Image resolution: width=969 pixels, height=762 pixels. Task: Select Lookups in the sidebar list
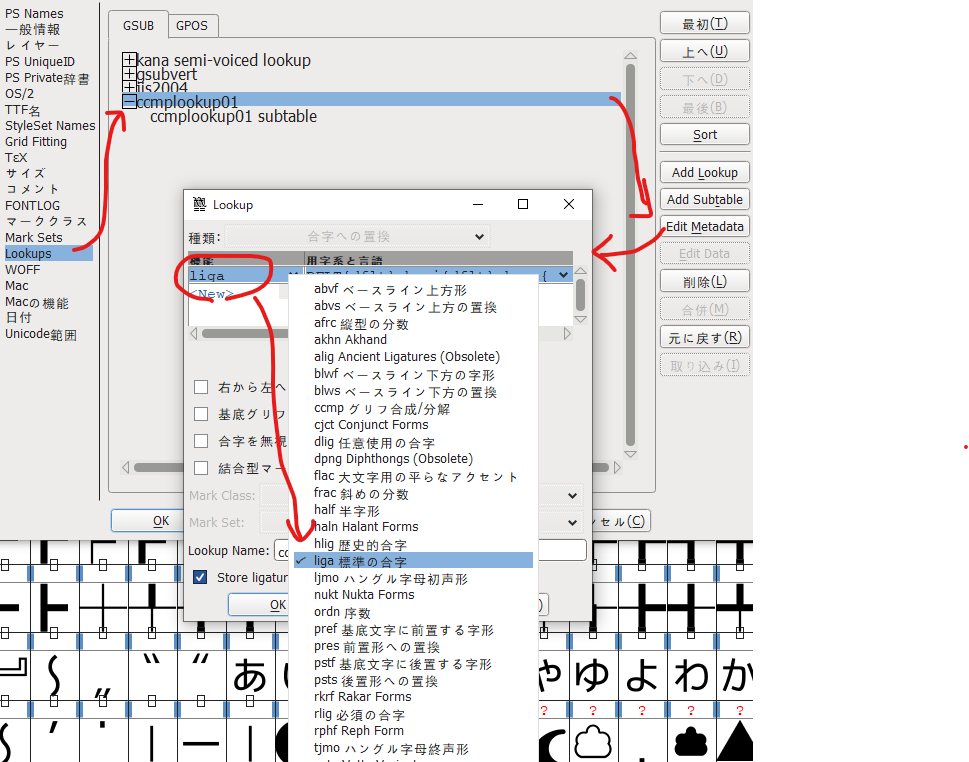pos(49,253)
